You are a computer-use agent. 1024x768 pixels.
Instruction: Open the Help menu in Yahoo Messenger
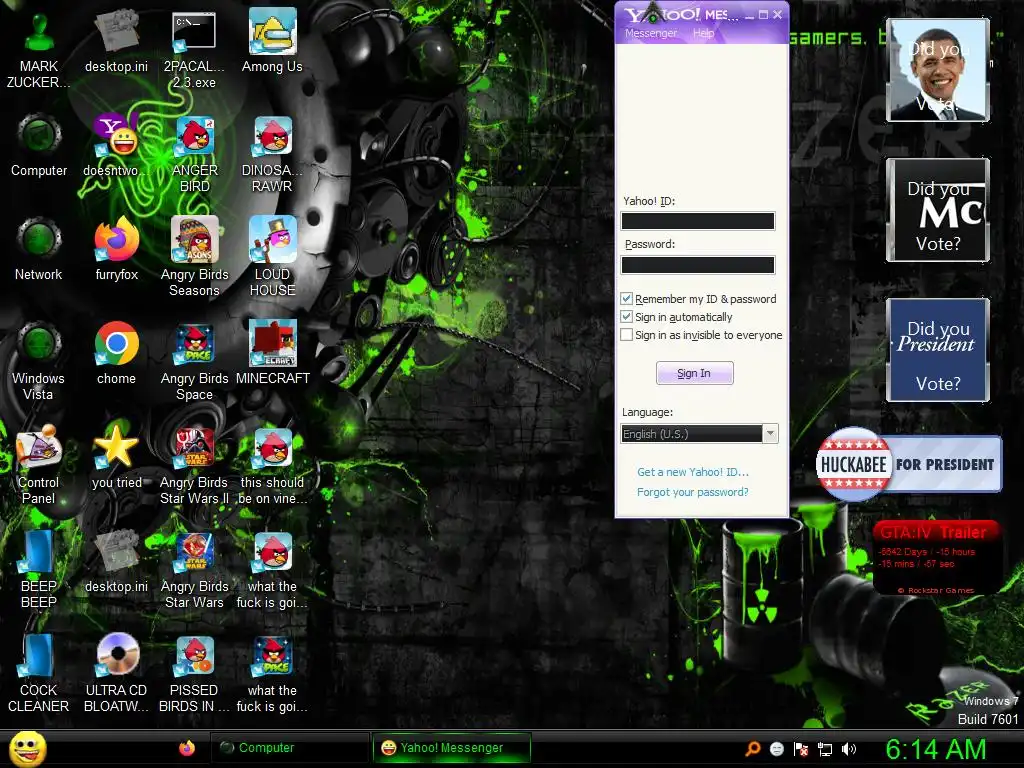(x=703, y=33)
